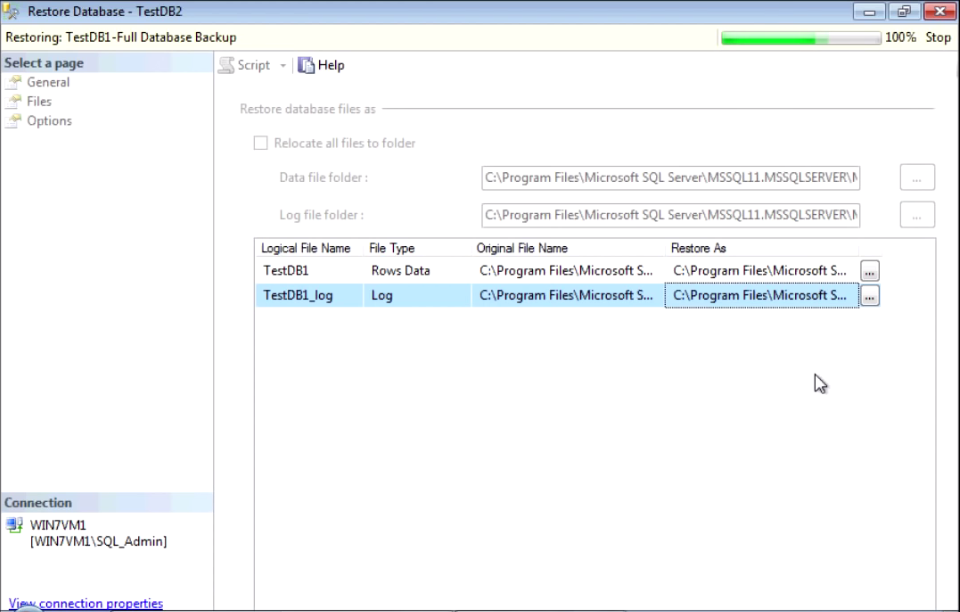Select the General page icon
The width and height of the screenshot is (960, 612).
[14, 82]
